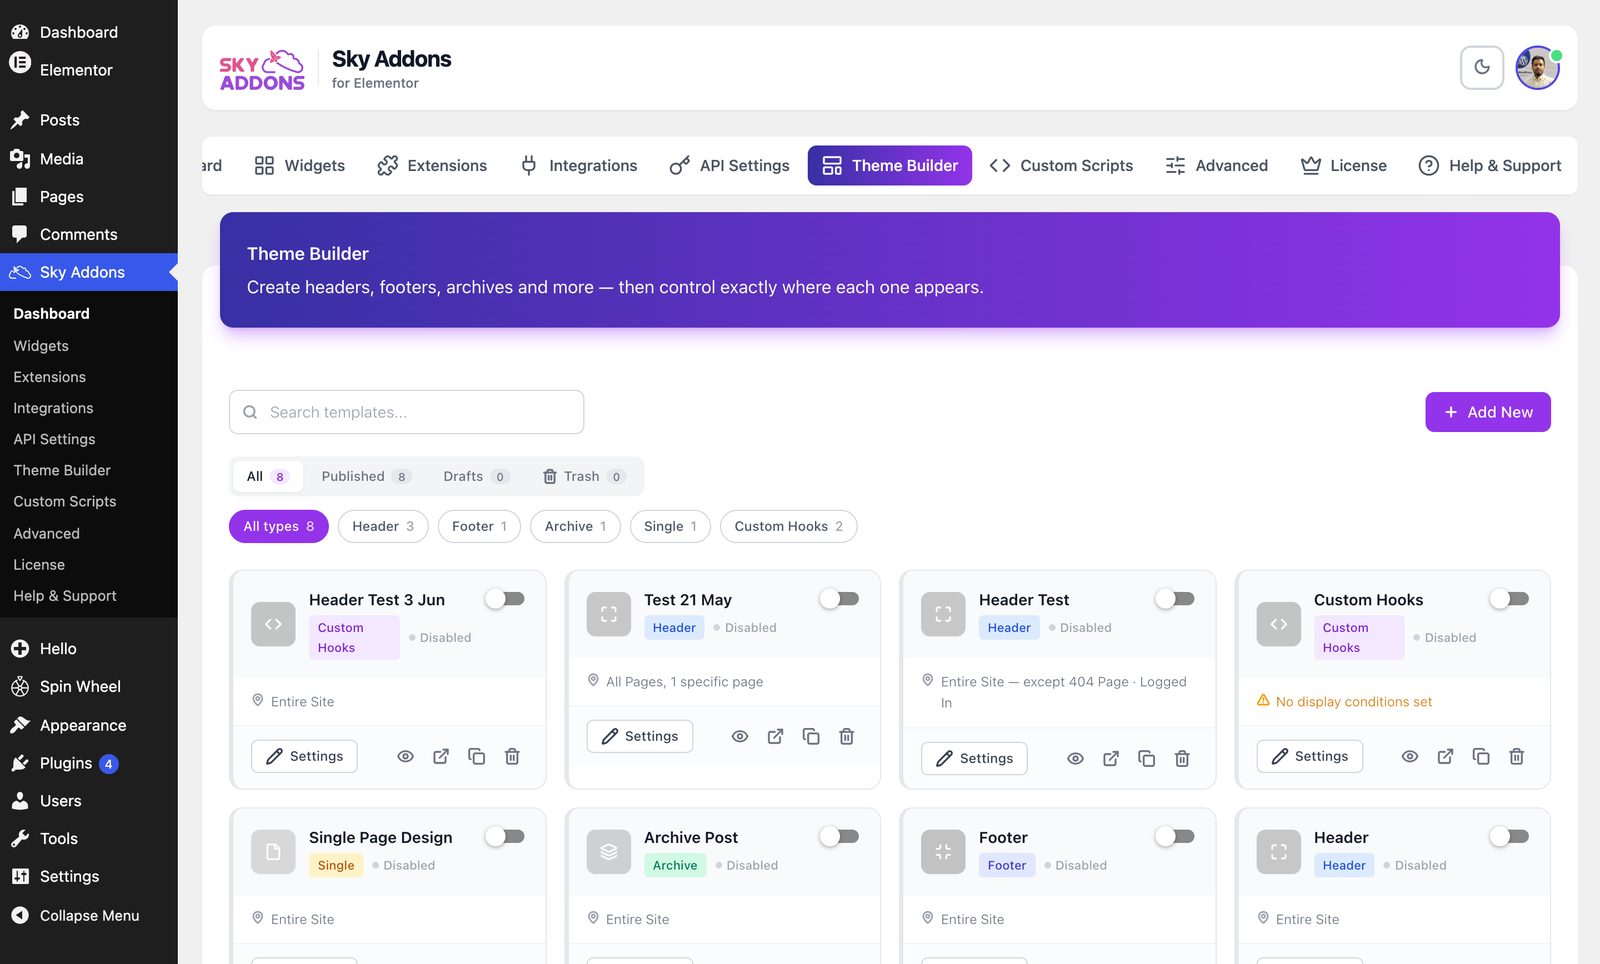
Task: Preview the Test 21 May template
Action: (740, 737)
